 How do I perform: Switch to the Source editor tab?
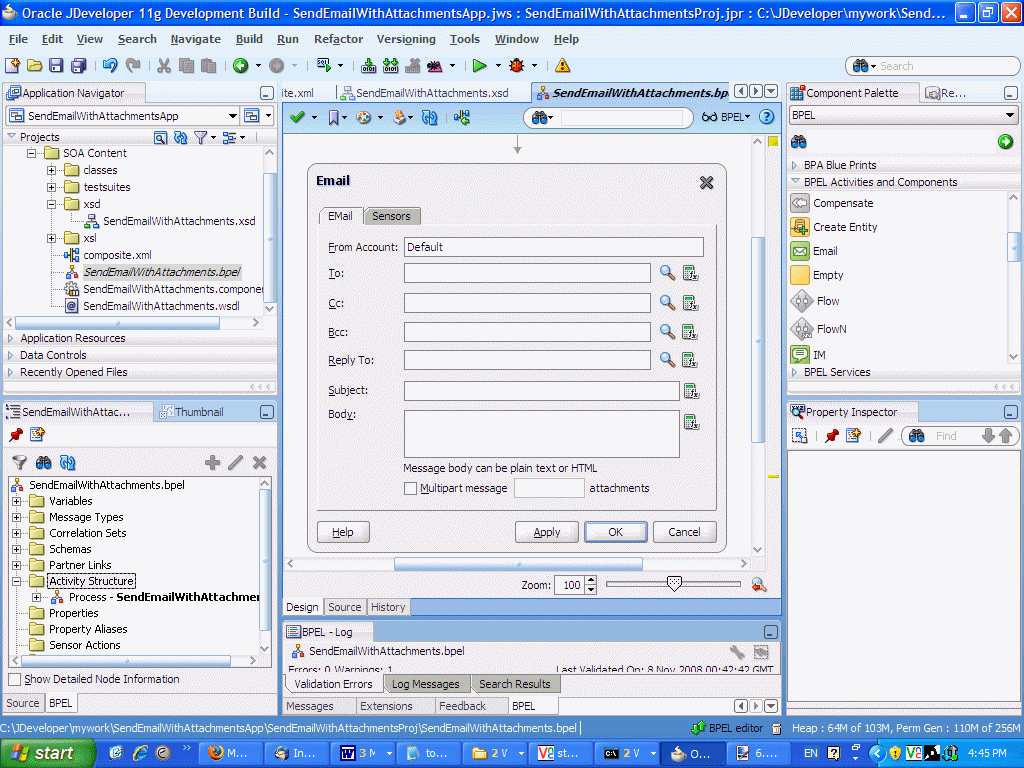point(344,607)
